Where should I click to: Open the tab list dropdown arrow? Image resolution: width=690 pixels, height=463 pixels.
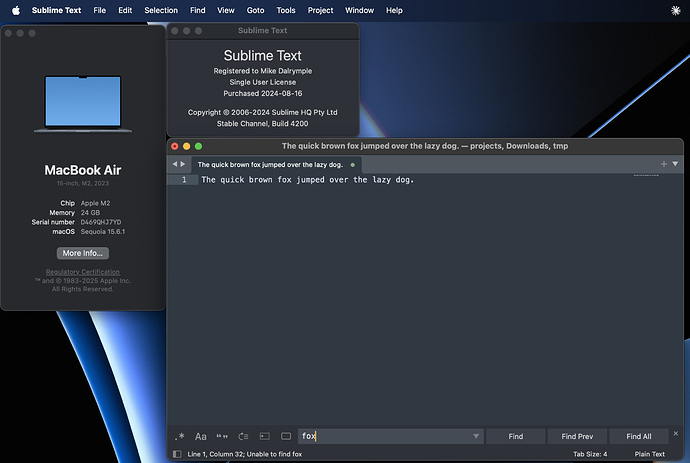coord(675,163)
